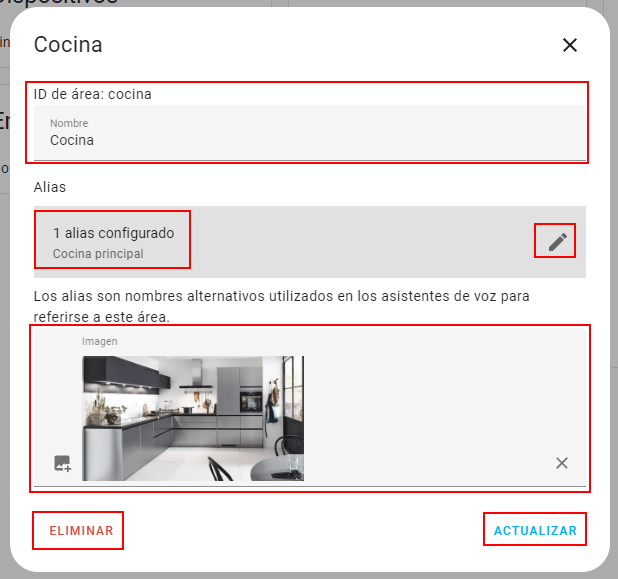Close the Cocina dialog with the X
Viewport: 618px width, 579px height.
point(570,45)
